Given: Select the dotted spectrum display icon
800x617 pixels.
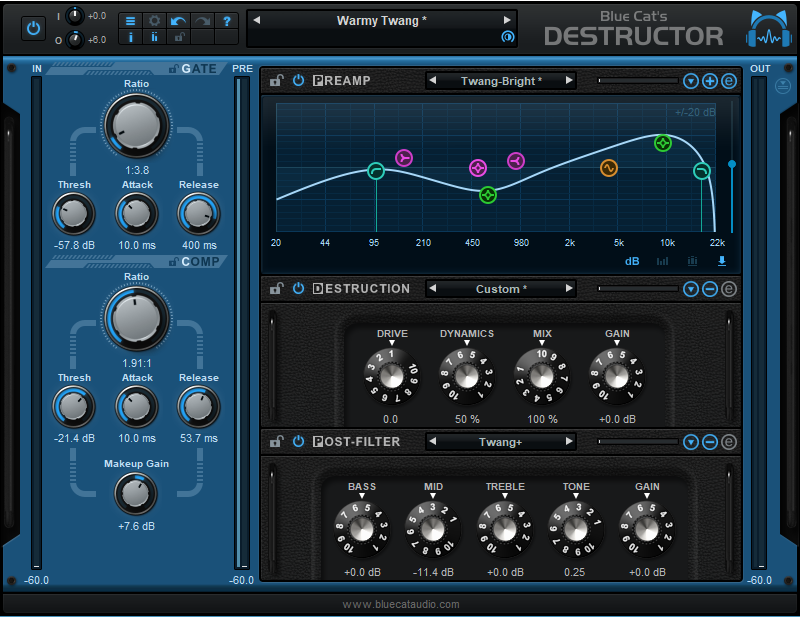Looking at the screenshot, I should [692, 261].
